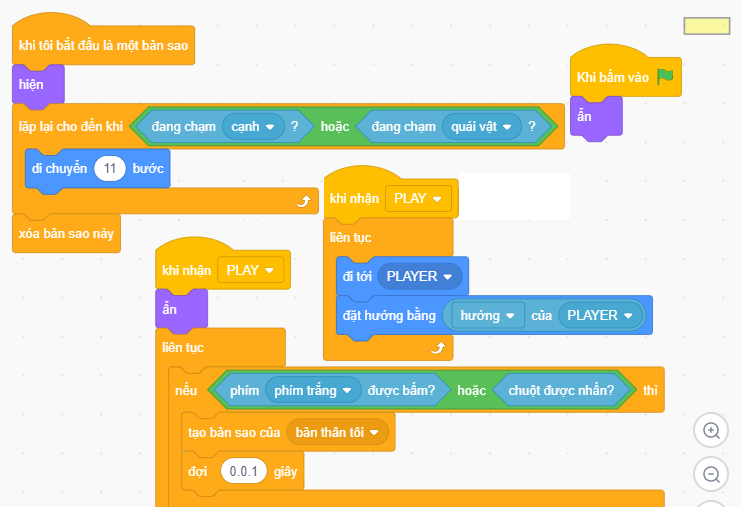The image size is (742, 507).
Task: Open the "bản thân tôi" clone dropdown
Action: coord(337,432)
